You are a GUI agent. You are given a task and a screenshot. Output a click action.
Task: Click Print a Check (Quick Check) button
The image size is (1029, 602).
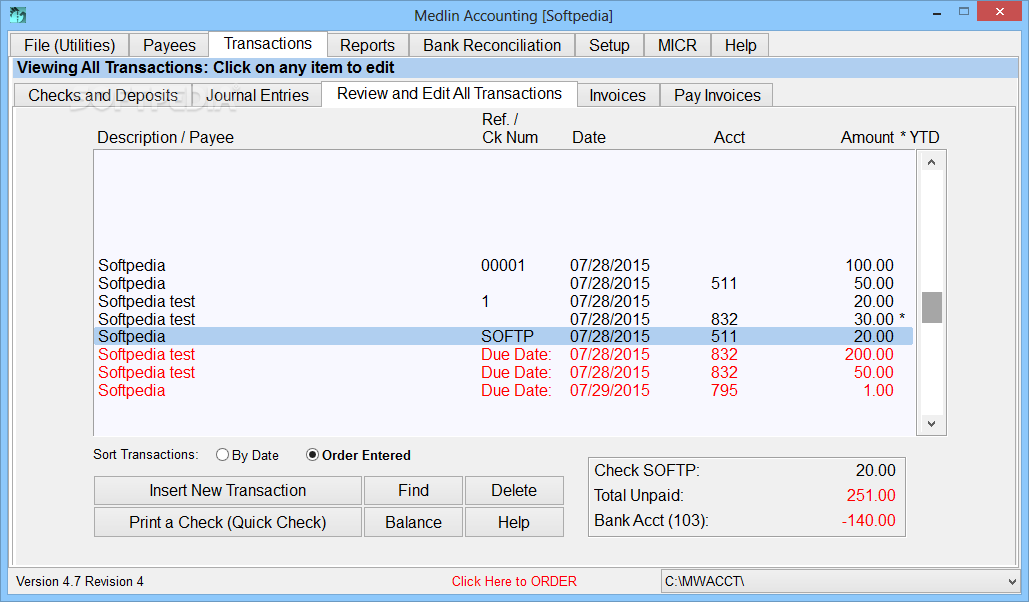pyautogui.click(x=228, y=522)
